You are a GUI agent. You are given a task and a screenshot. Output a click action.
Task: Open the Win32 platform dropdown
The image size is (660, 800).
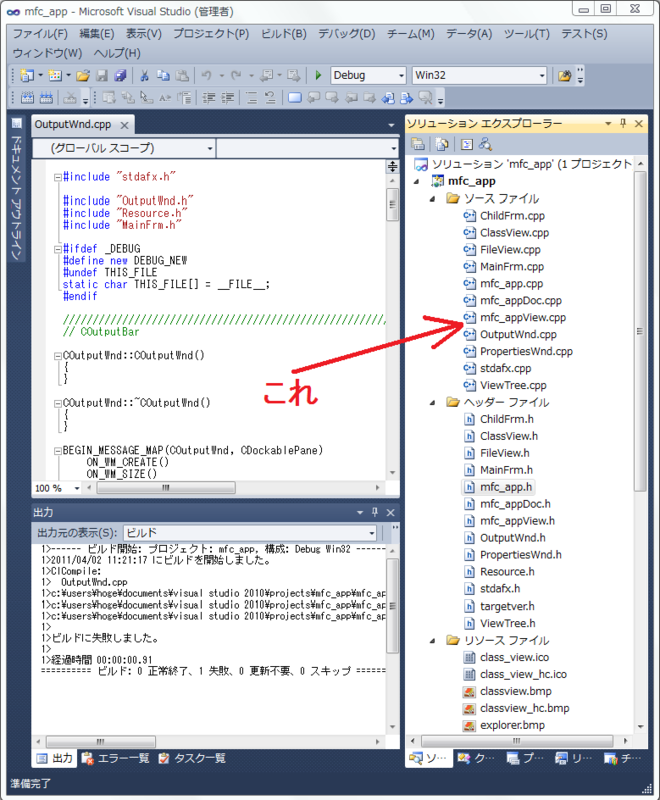point(542,76)
